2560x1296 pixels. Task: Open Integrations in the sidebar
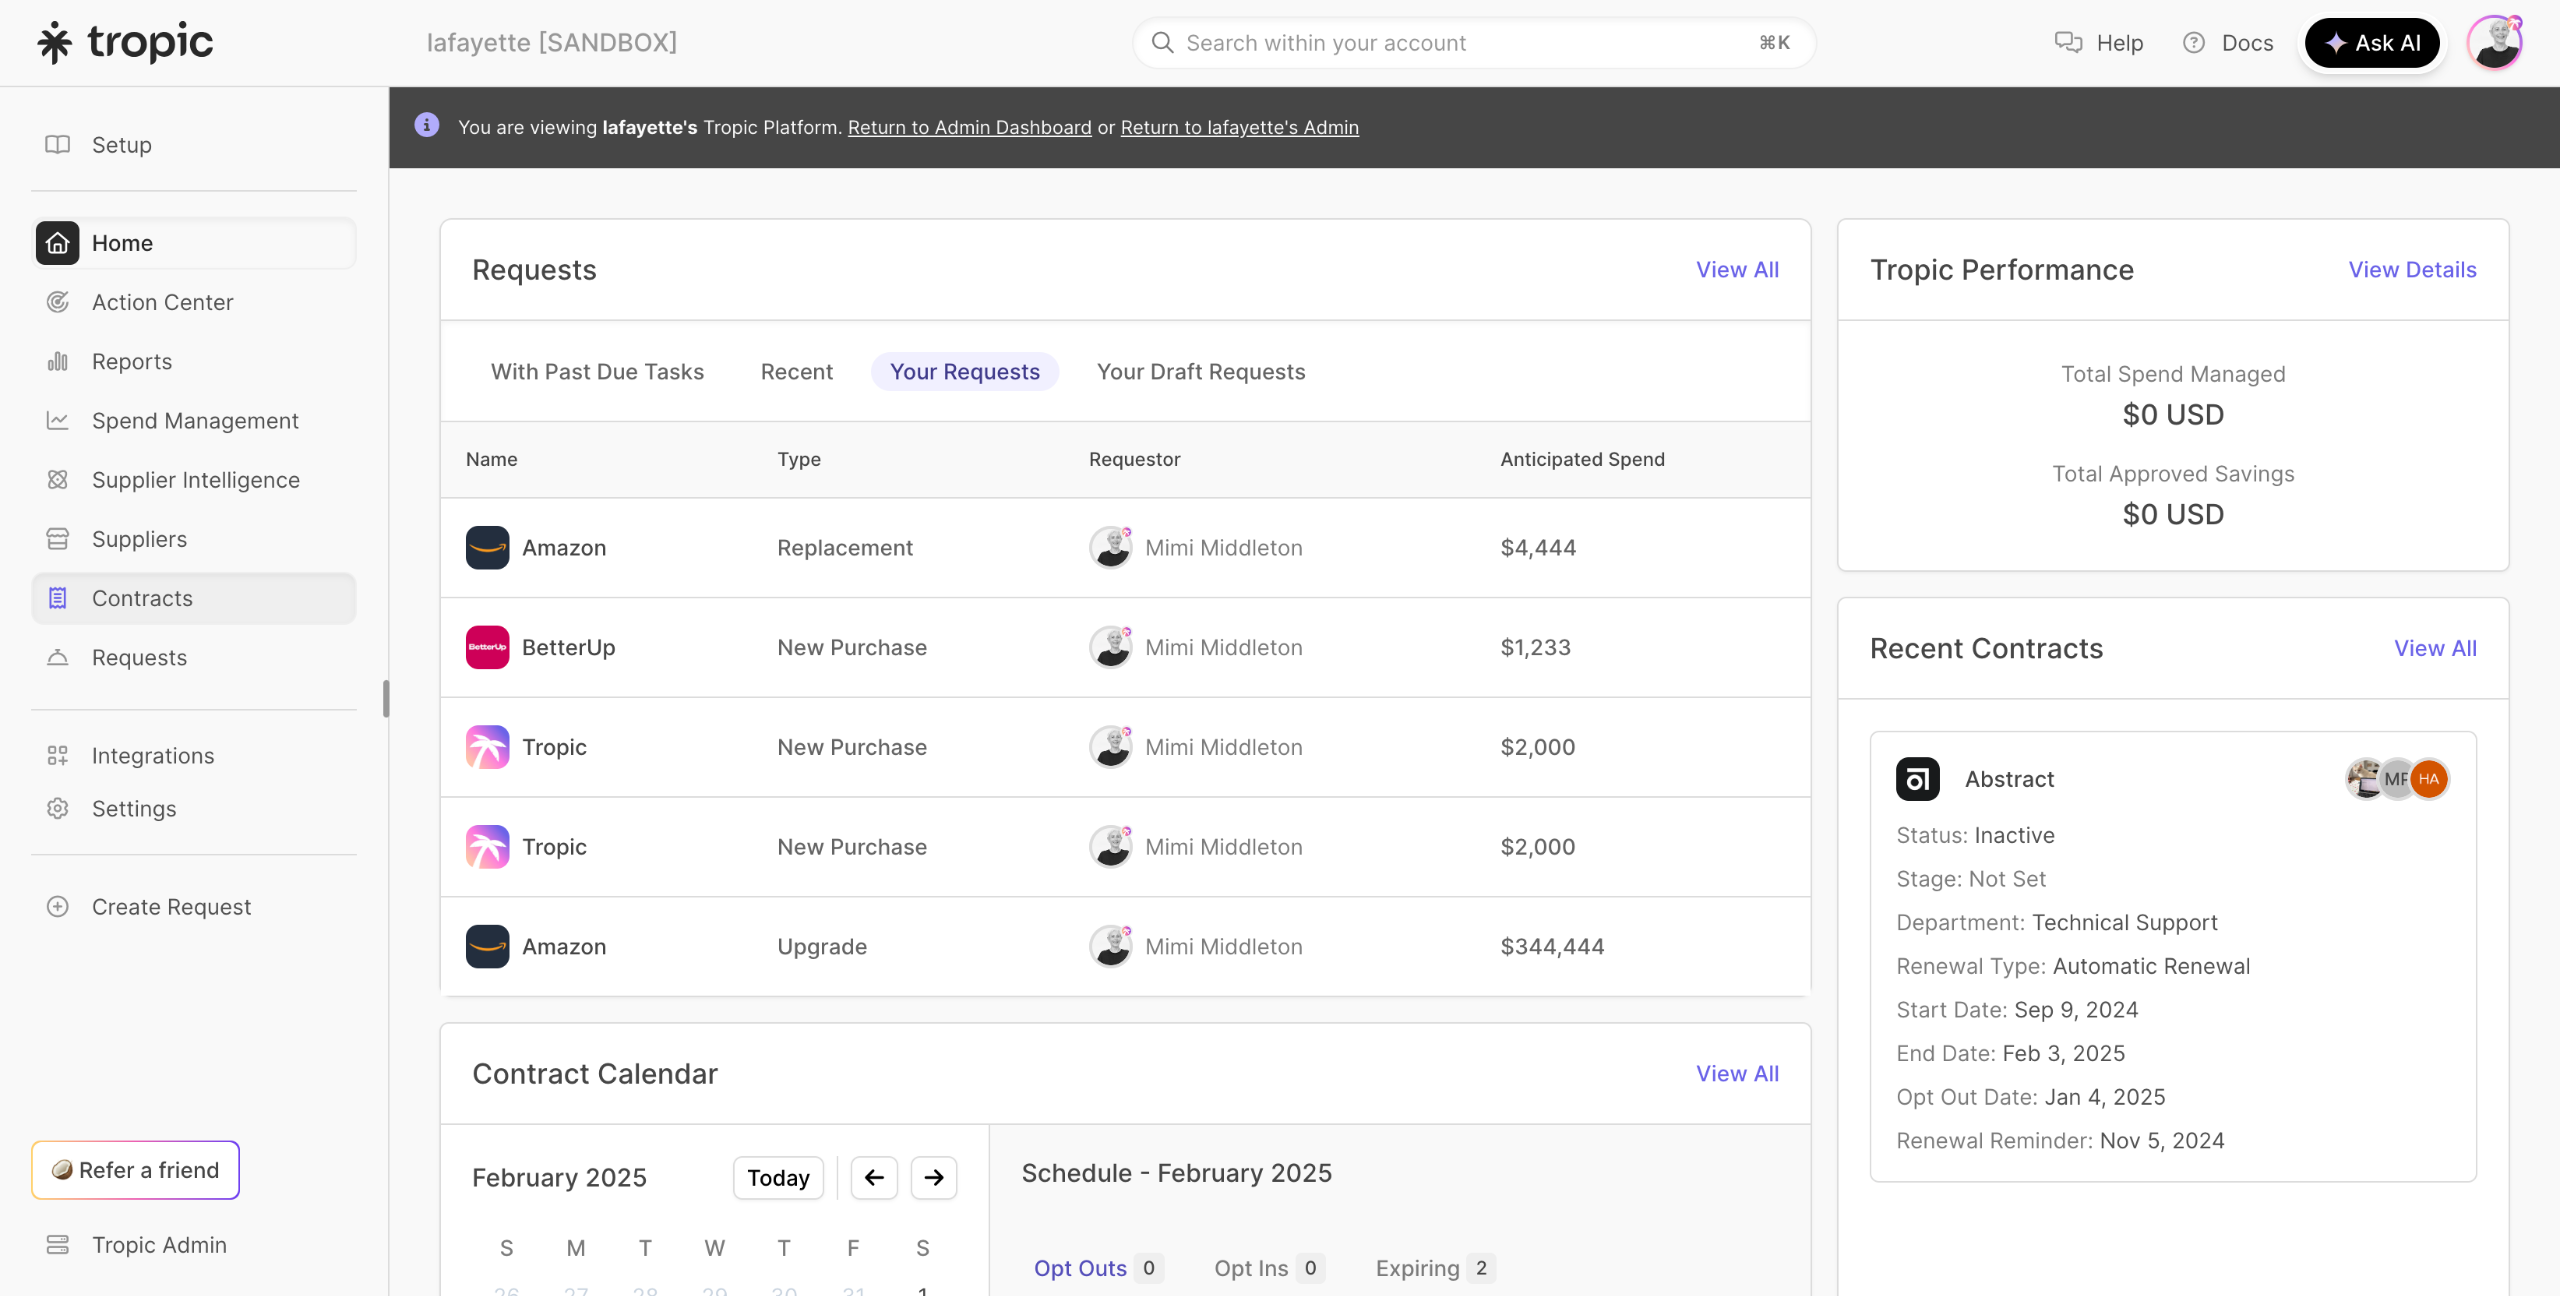[x=152, y=756]
